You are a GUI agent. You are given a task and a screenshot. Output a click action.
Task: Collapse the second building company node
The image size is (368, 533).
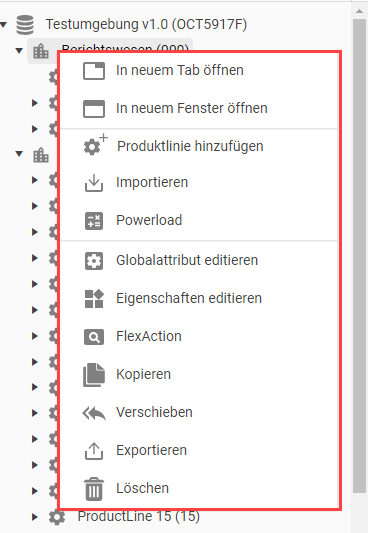tap(19, 154)
